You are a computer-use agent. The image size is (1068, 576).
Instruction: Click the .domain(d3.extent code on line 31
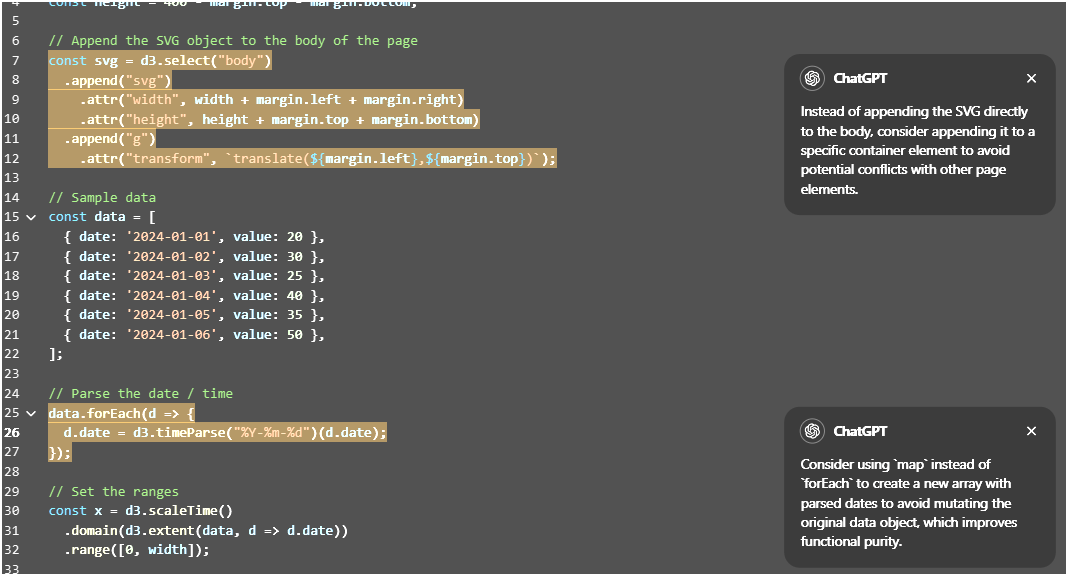click(x=206, y=530)
